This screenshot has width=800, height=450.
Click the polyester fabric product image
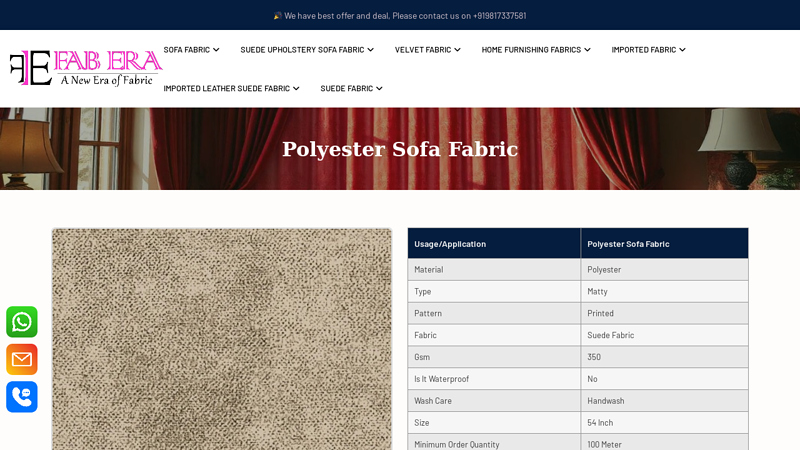(x=222, y=339)
